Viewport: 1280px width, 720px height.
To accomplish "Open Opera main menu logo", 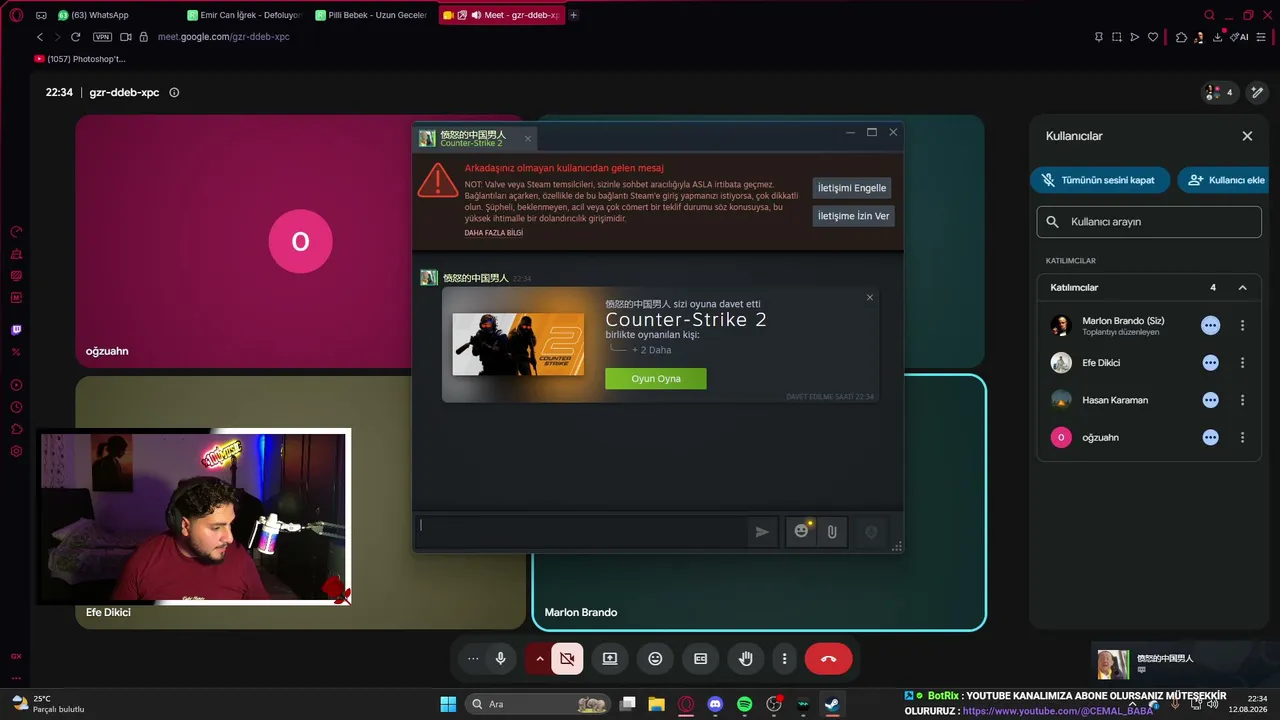I will (16, 15).
